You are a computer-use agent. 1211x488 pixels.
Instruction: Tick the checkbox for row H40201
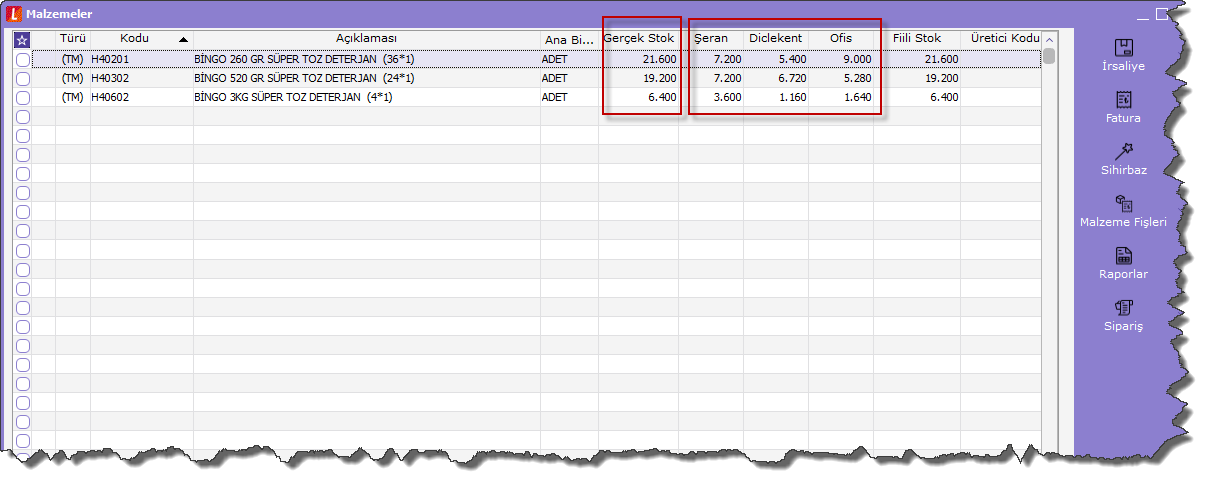(23, 60)
